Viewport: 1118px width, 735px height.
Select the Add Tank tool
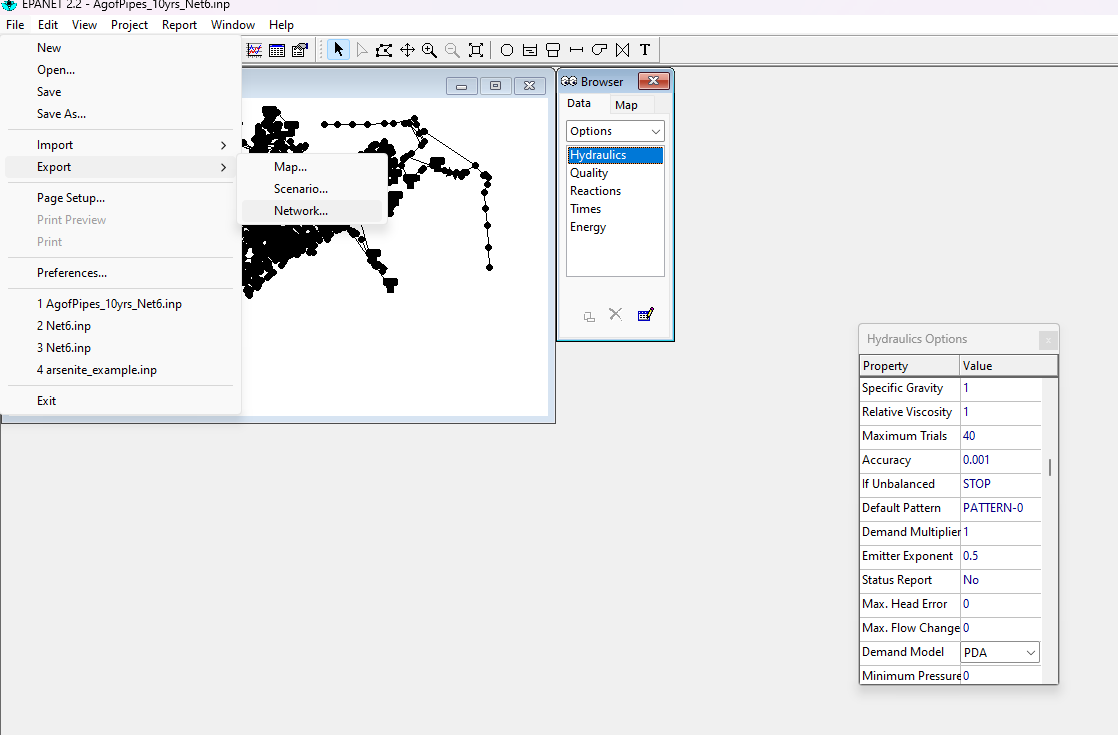[x=553, y=50]
